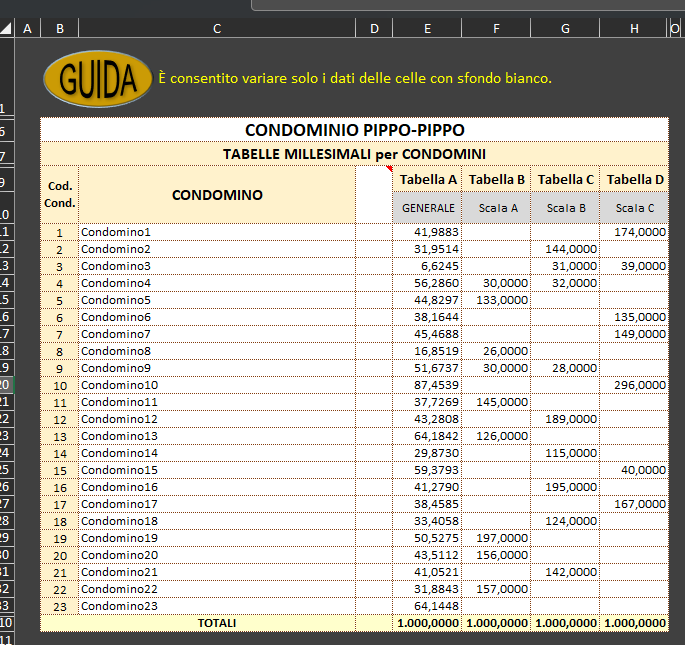Image resolution: width=685 pixels, height=645 pixels.
Task: Click the TABELLE MILLESIMALI per CONDOMINI heading
Action: (354, 154)
